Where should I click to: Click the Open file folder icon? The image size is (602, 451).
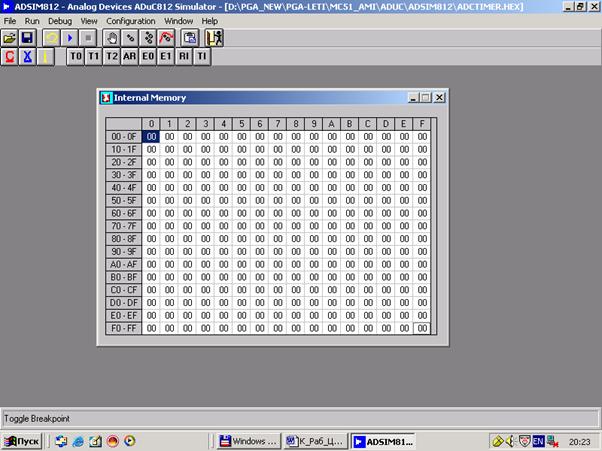[10, 38]
